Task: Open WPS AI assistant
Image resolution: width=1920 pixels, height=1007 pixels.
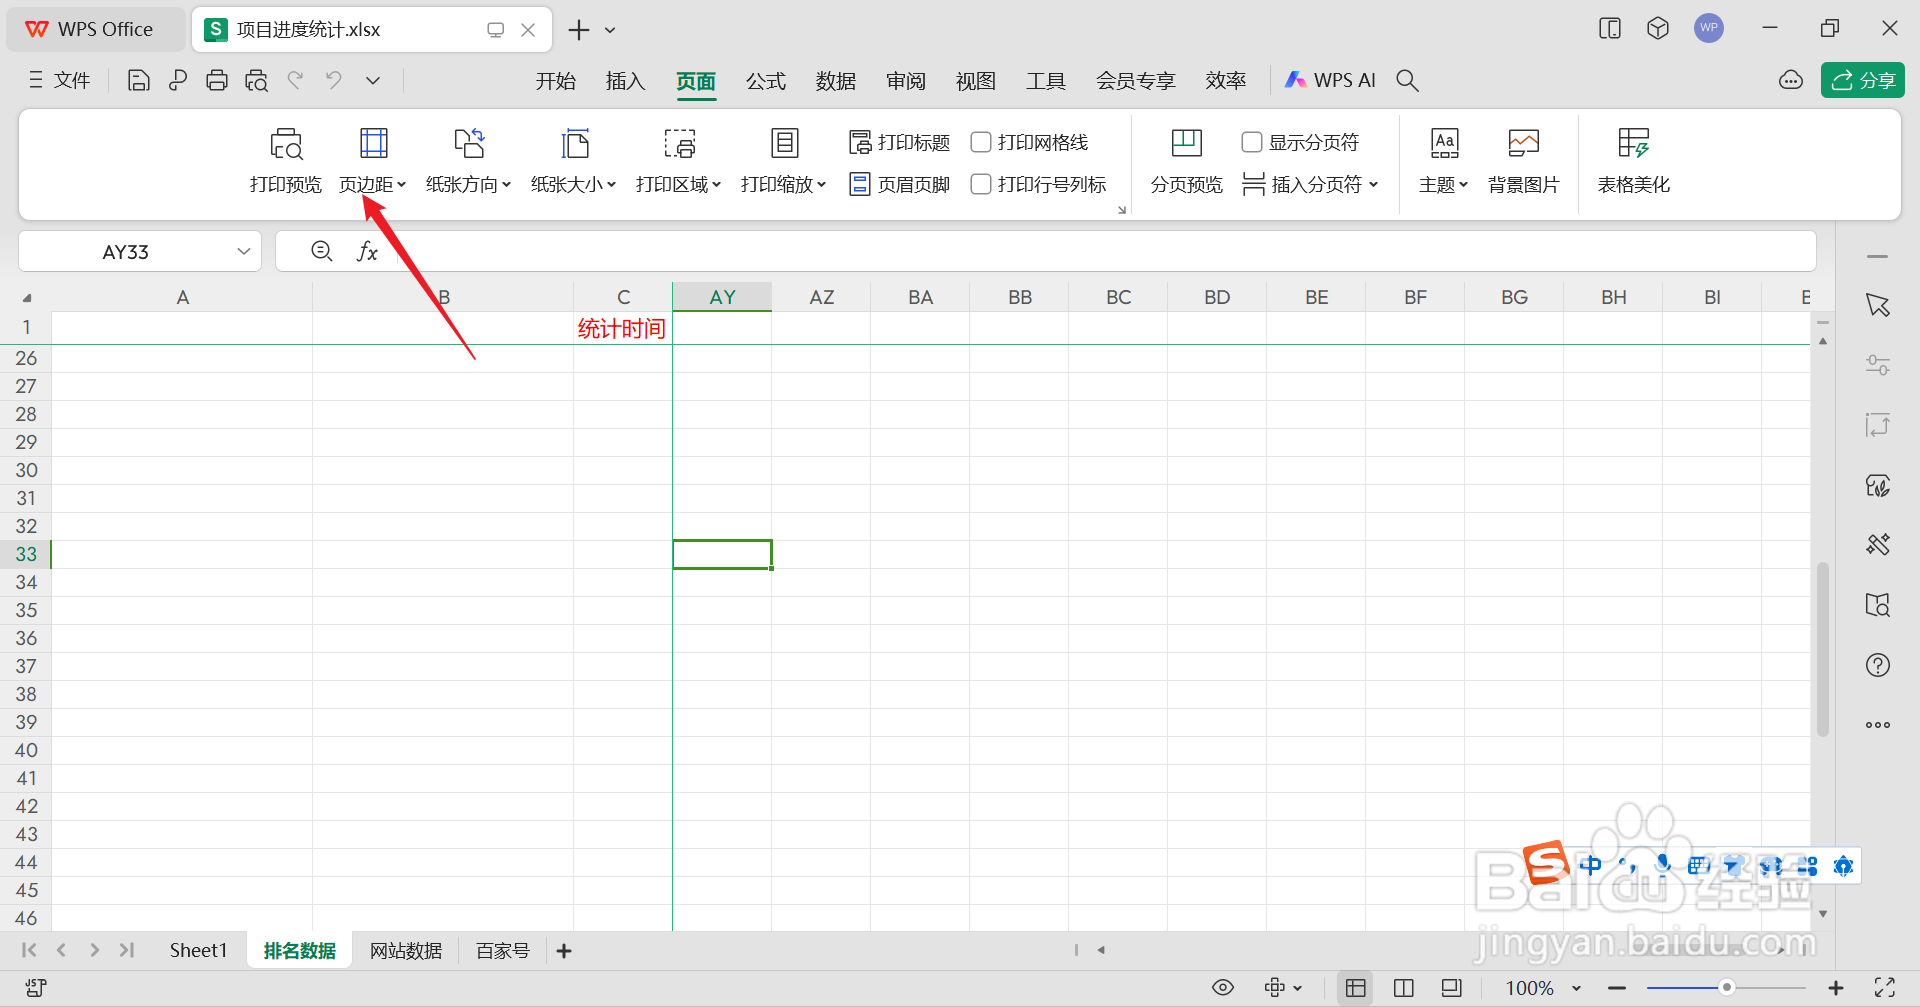Action: pos(1331,81)
